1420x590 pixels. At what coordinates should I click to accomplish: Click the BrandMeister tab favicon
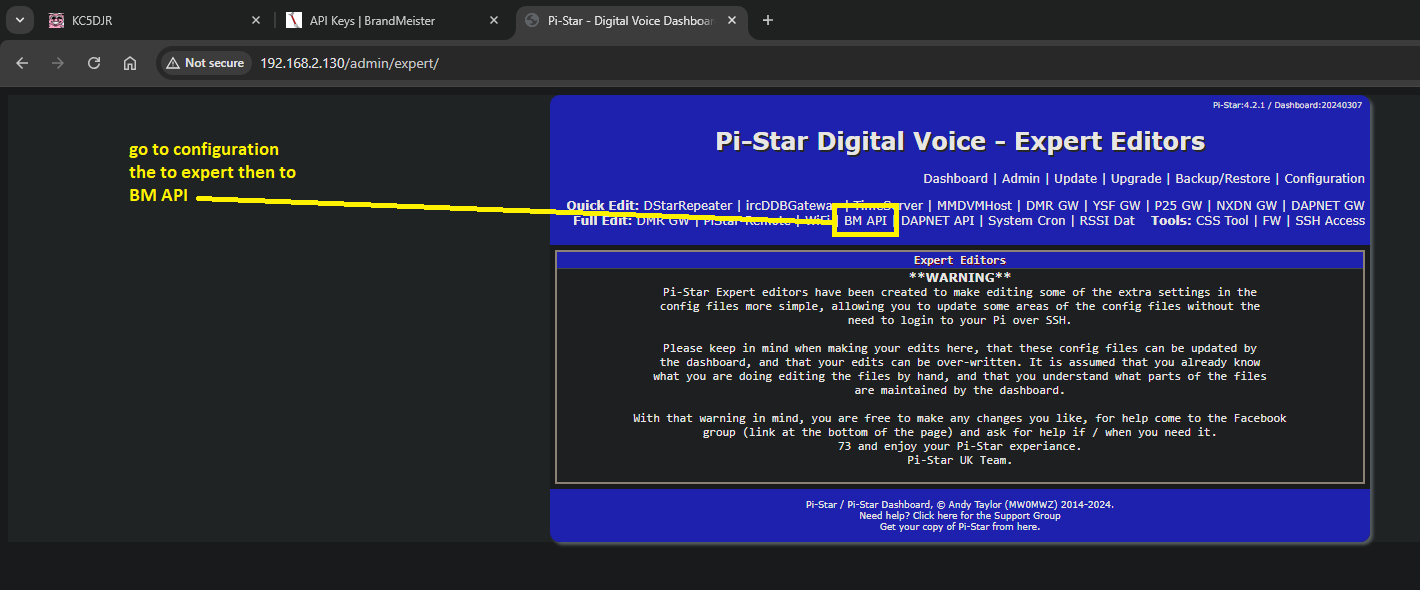coord(293,20)
